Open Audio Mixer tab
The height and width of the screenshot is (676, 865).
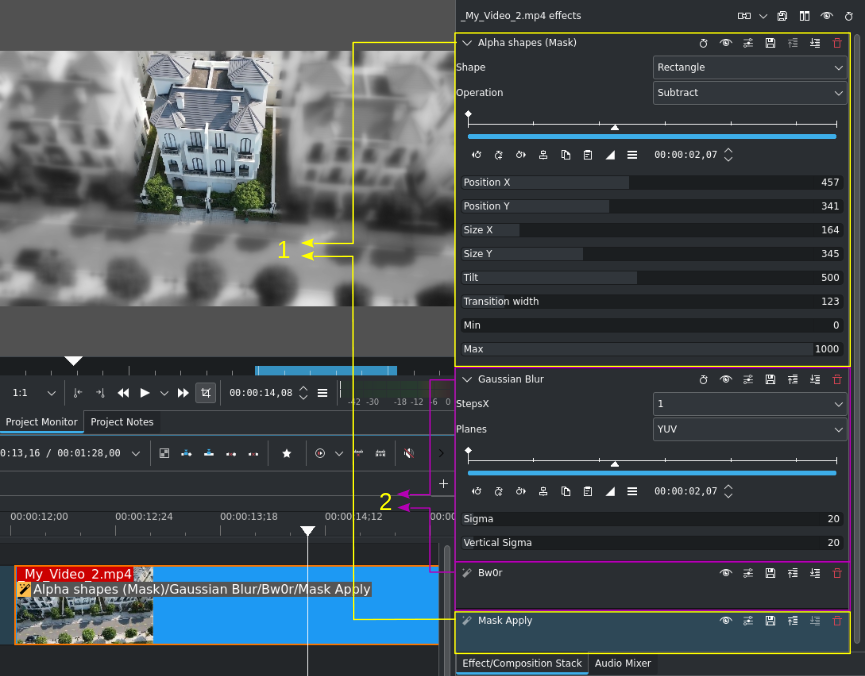623,663
